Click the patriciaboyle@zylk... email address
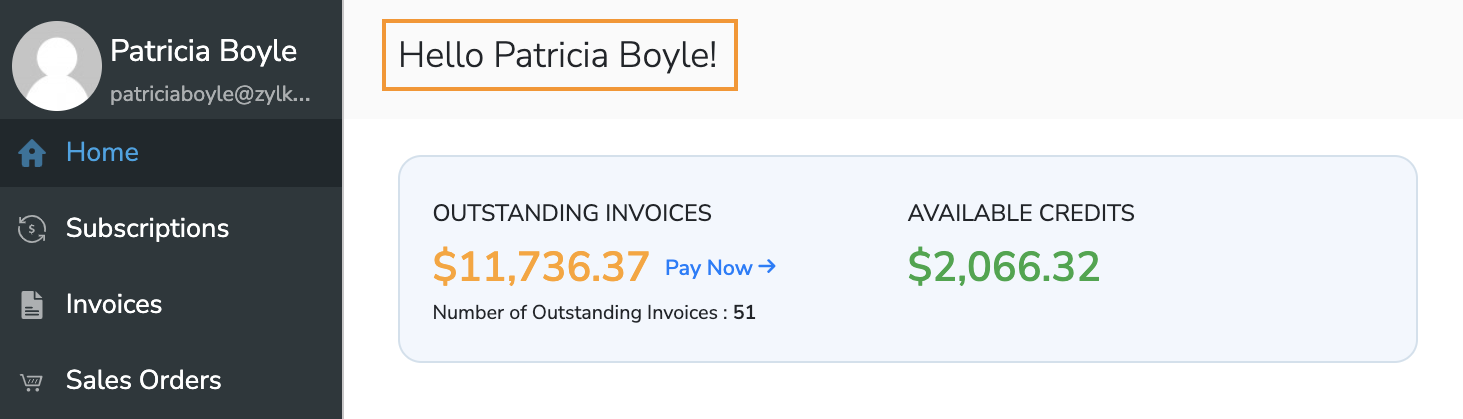 [x=210, y=95]
